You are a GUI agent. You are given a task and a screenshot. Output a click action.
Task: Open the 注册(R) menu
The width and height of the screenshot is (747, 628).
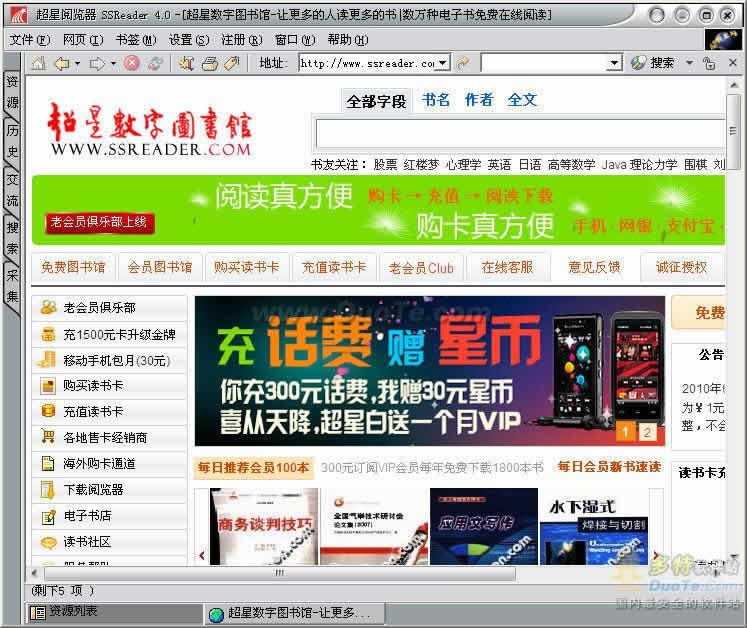click(x=242, y=40)
